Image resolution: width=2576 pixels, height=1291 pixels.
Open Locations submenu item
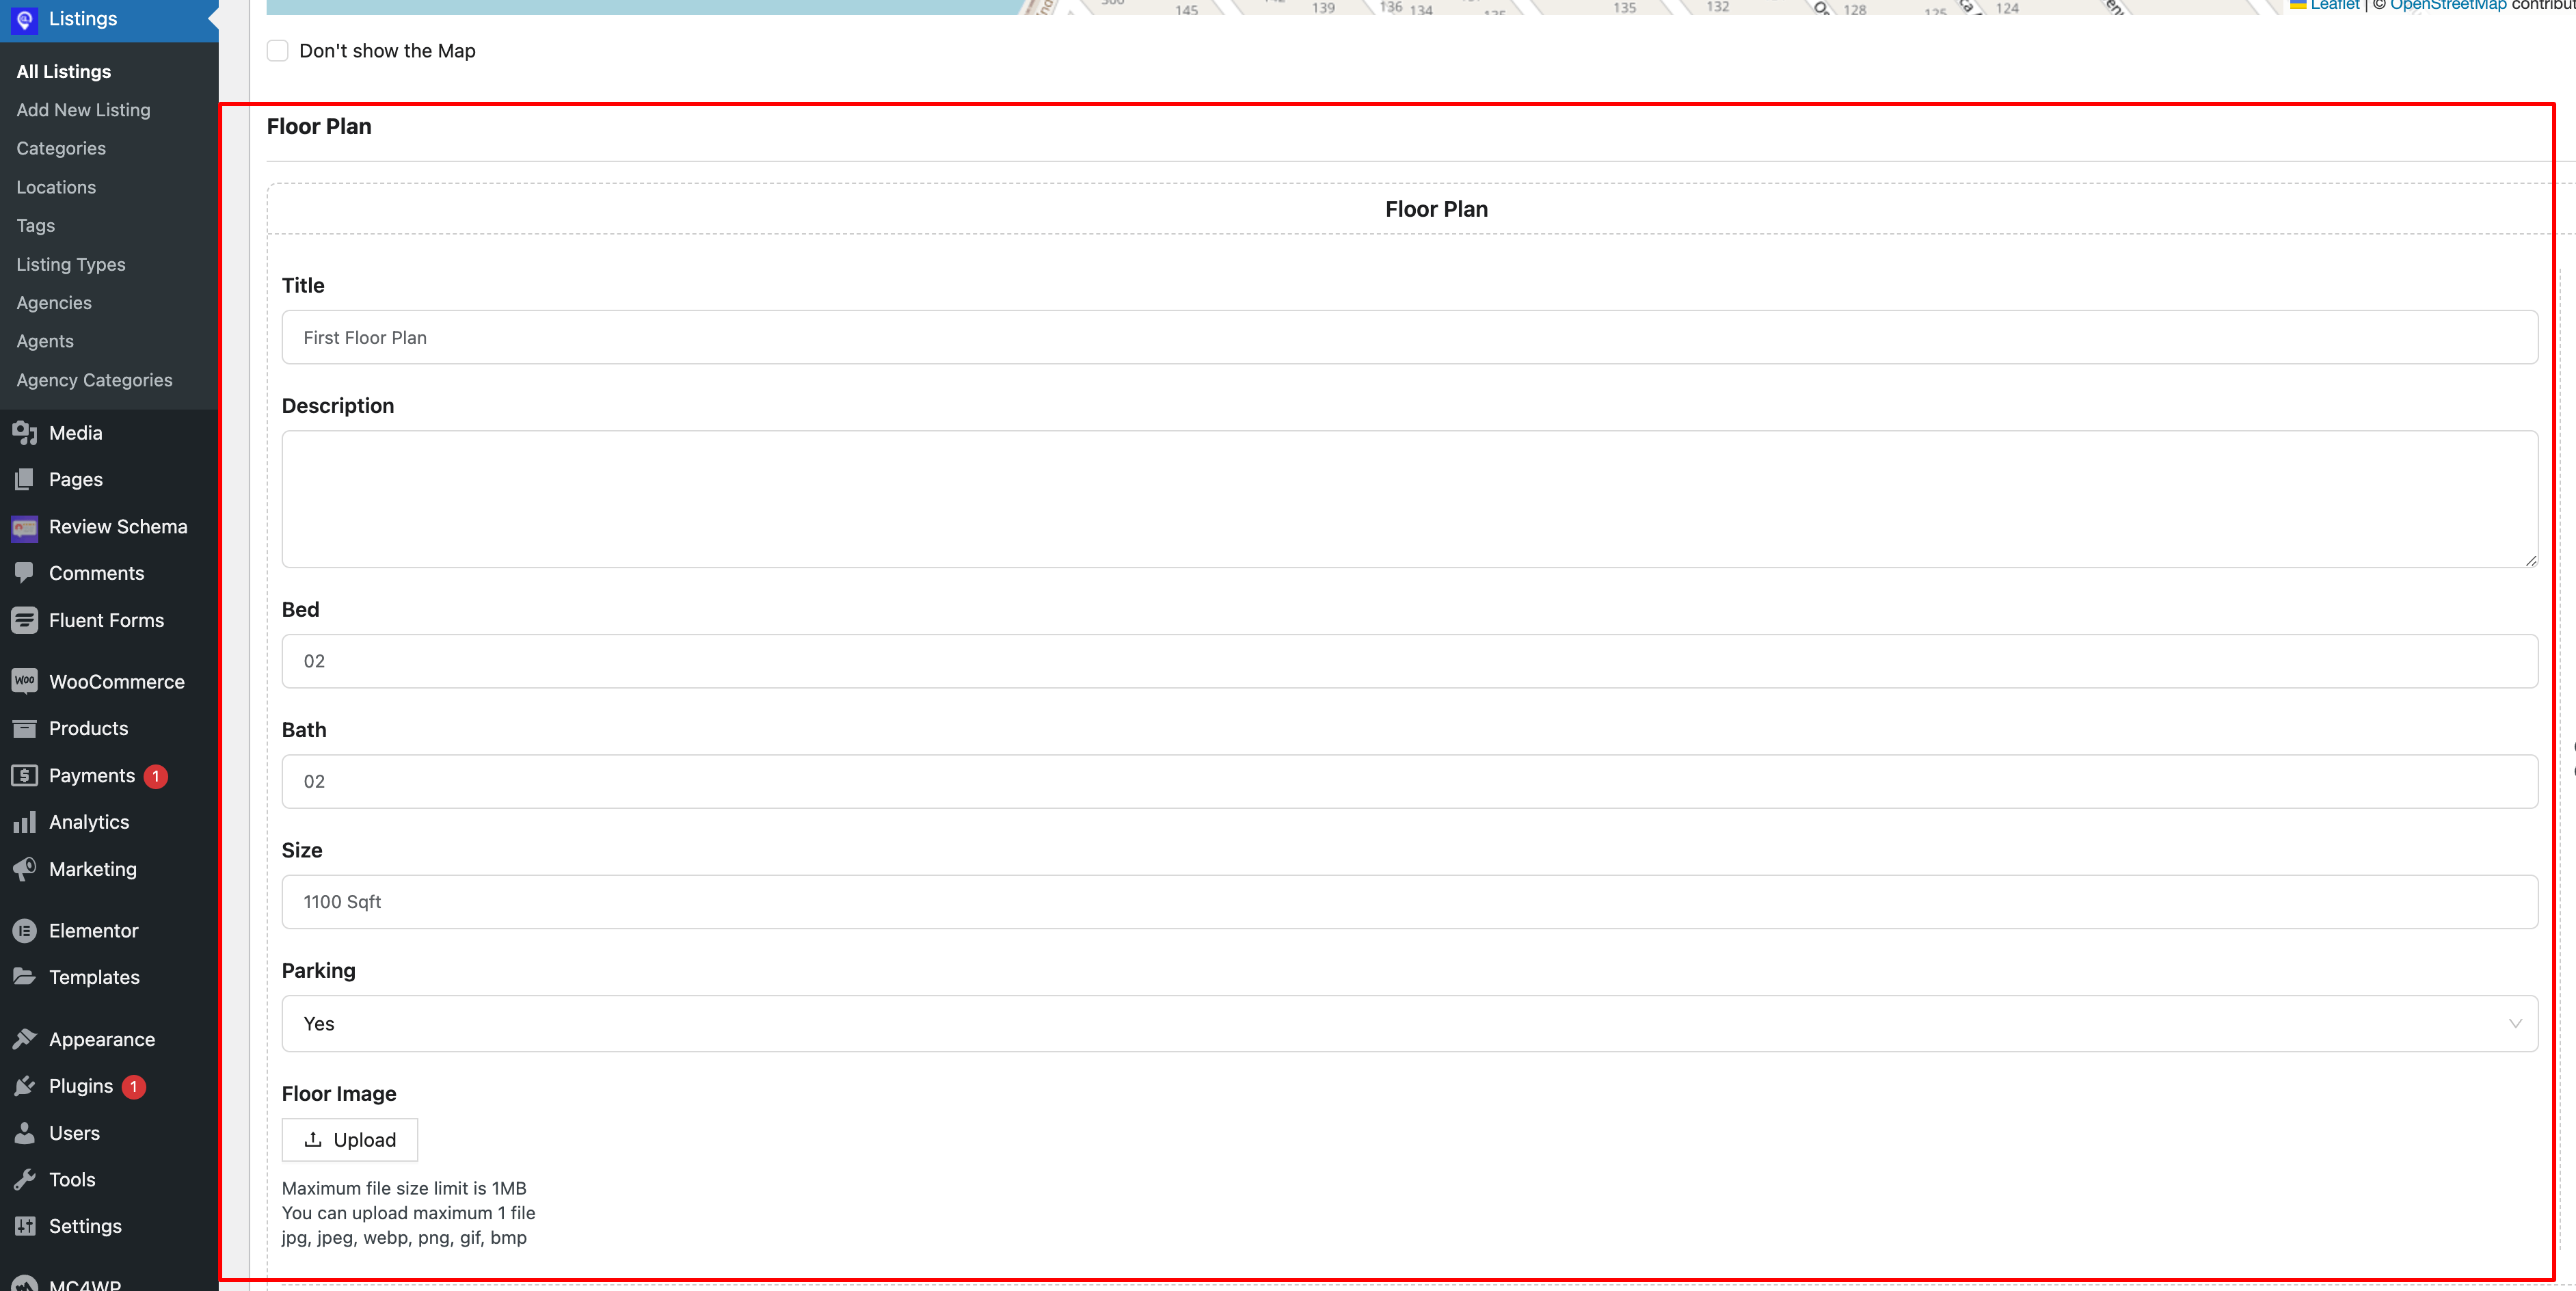click(x=56, y=187)
